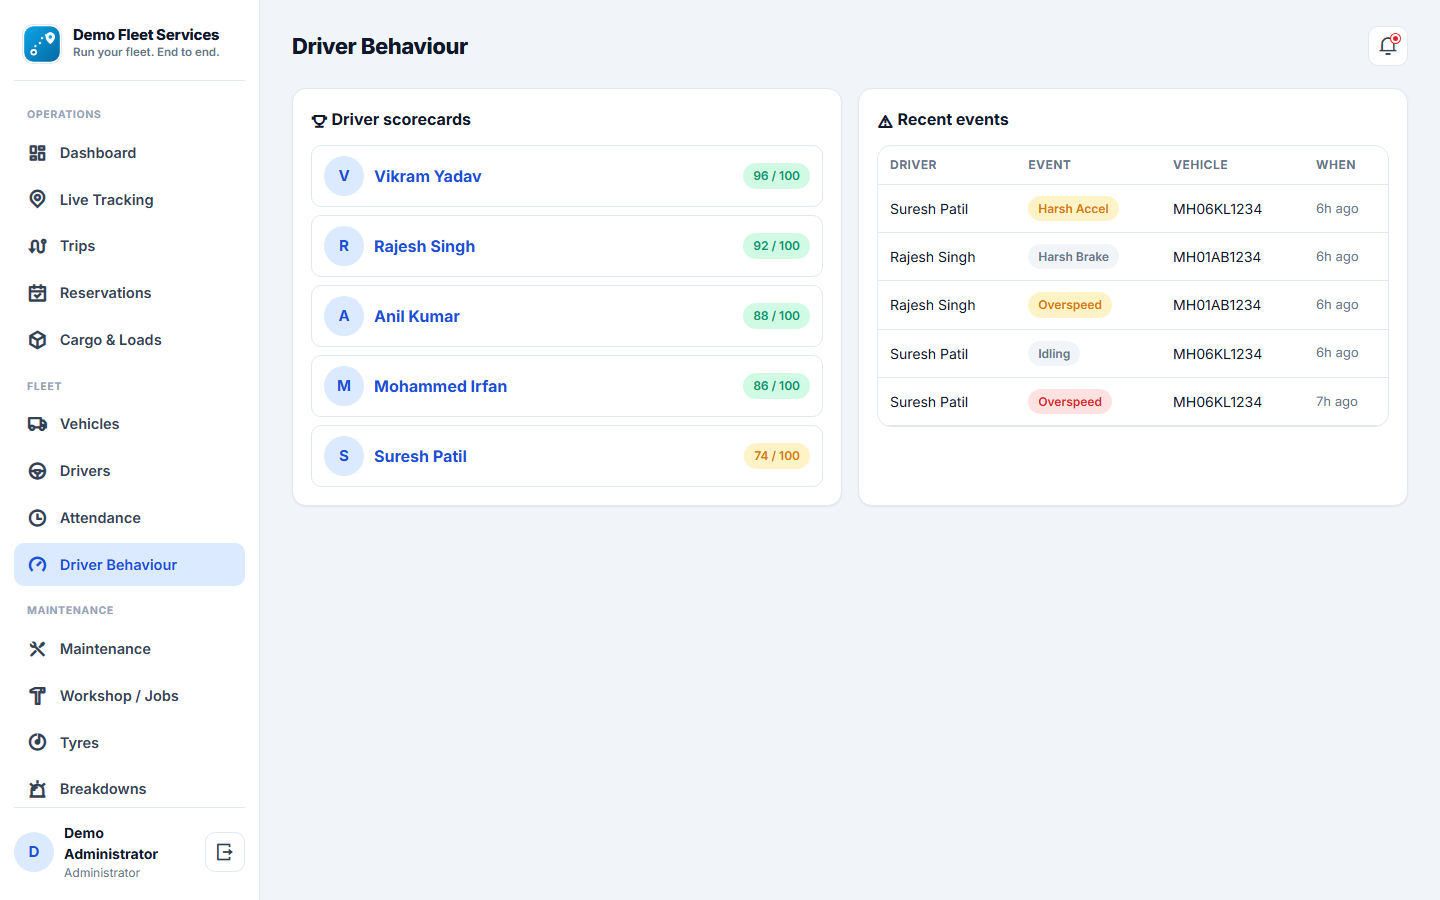This screenshot has height=900, width=1440.
Task: Click the Harsh Brake event tag
Action: point(1073,257)
